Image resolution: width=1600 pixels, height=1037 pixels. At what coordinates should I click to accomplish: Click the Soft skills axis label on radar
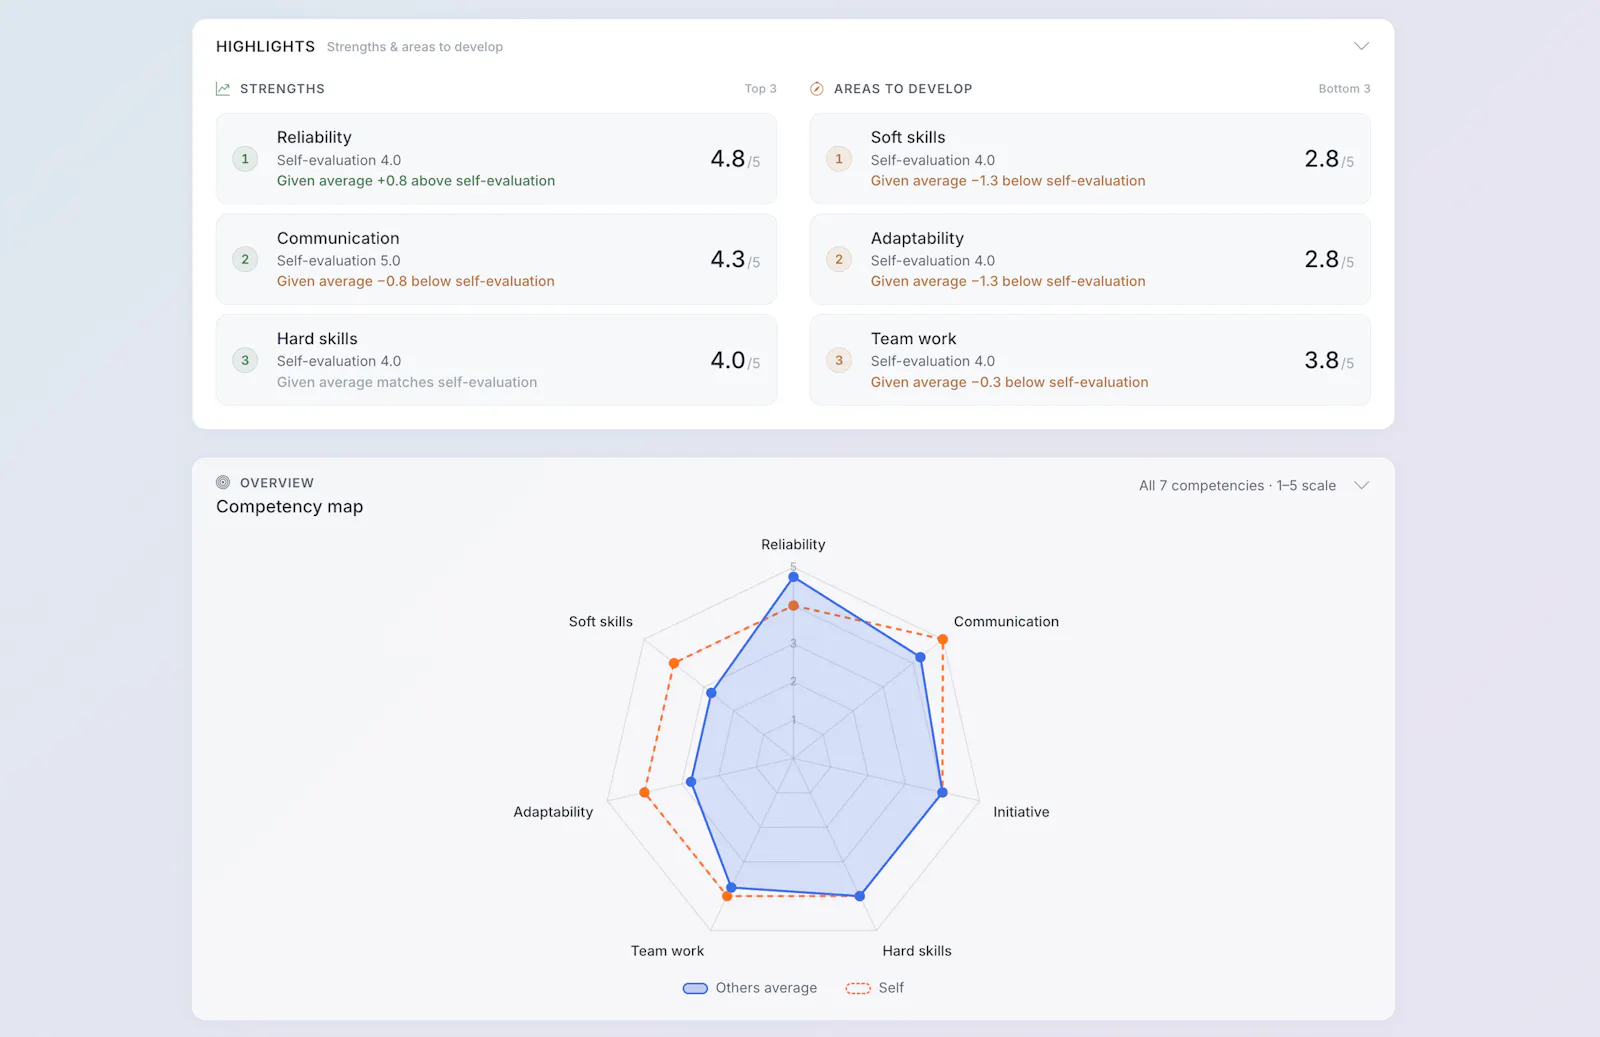601,622
